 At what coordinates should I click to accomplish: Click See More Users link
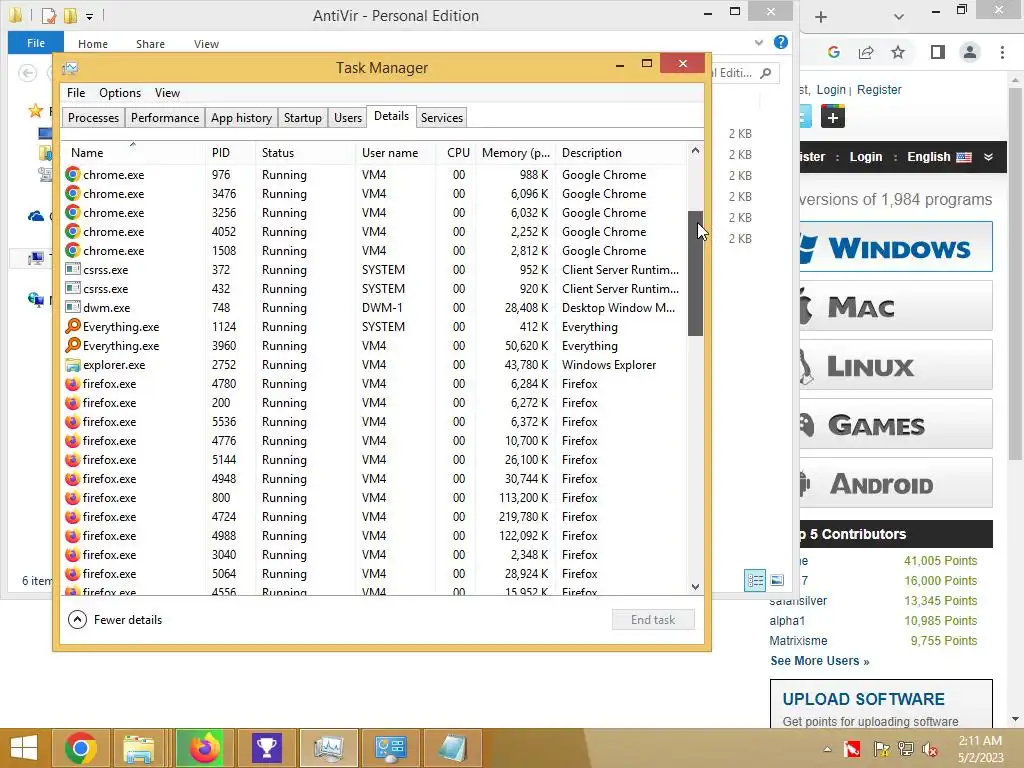pos(820,661)
